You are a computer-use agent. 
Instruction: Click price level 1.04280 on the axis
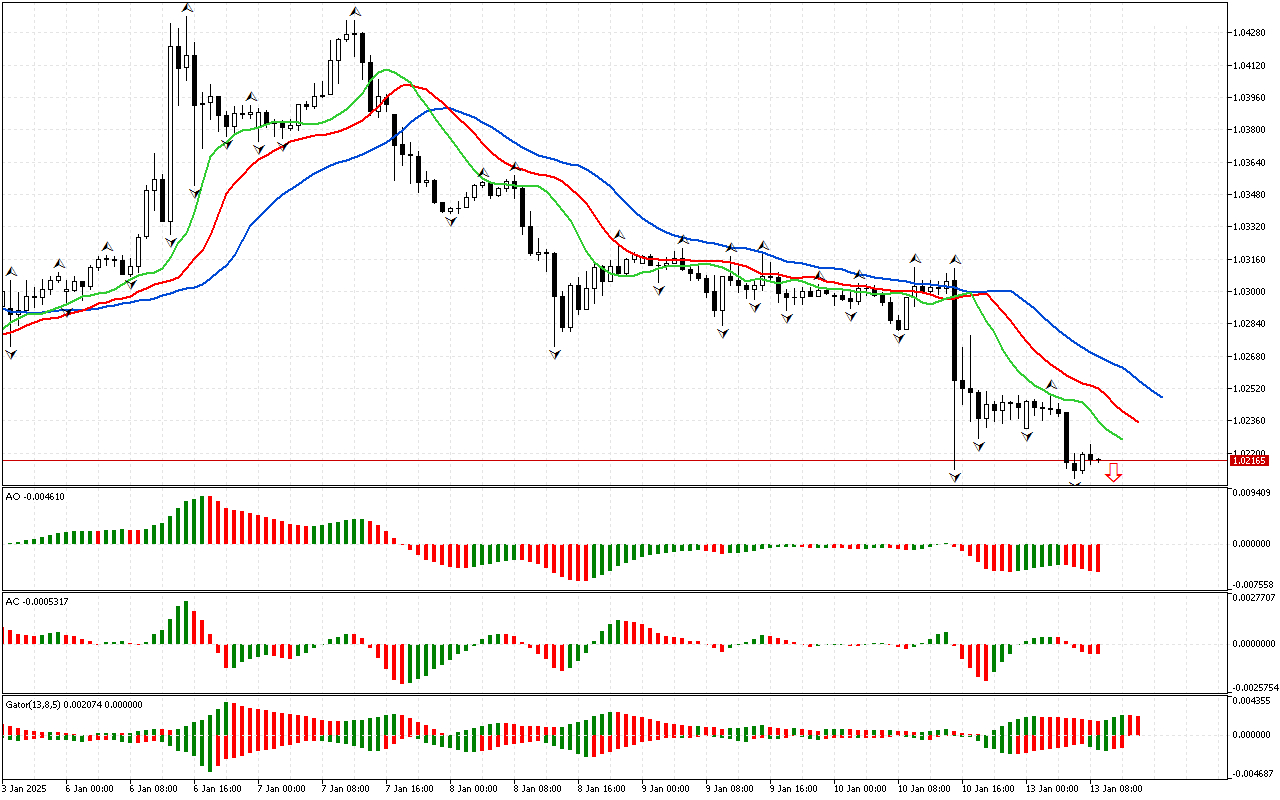click(1251, 33)
